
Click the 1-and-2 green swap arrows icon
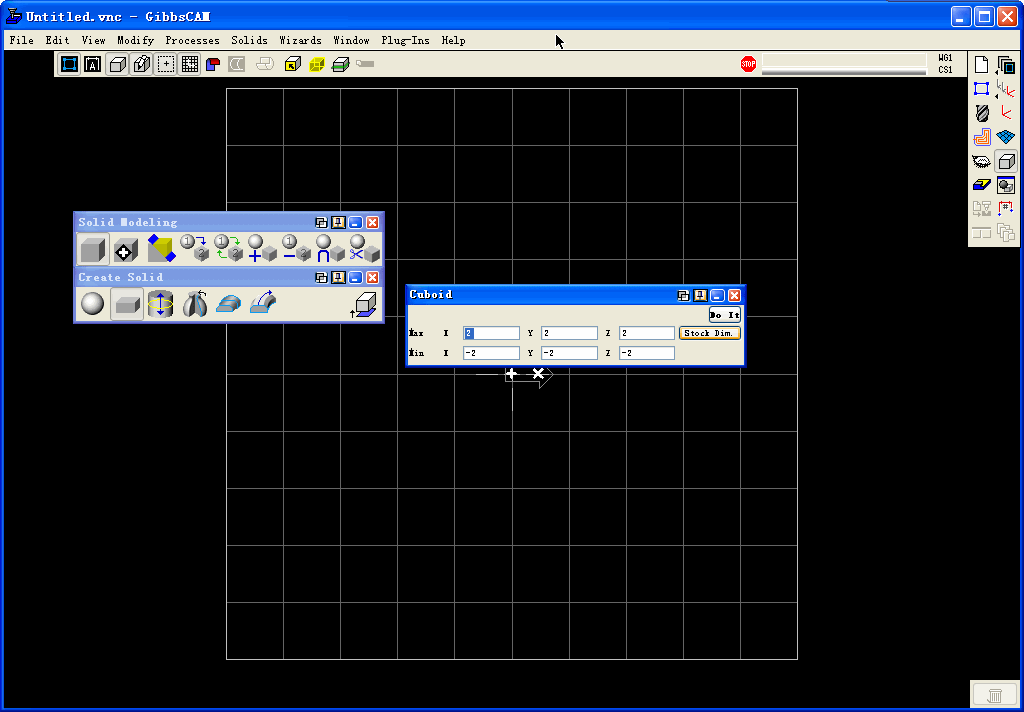[x=229, y=249]
